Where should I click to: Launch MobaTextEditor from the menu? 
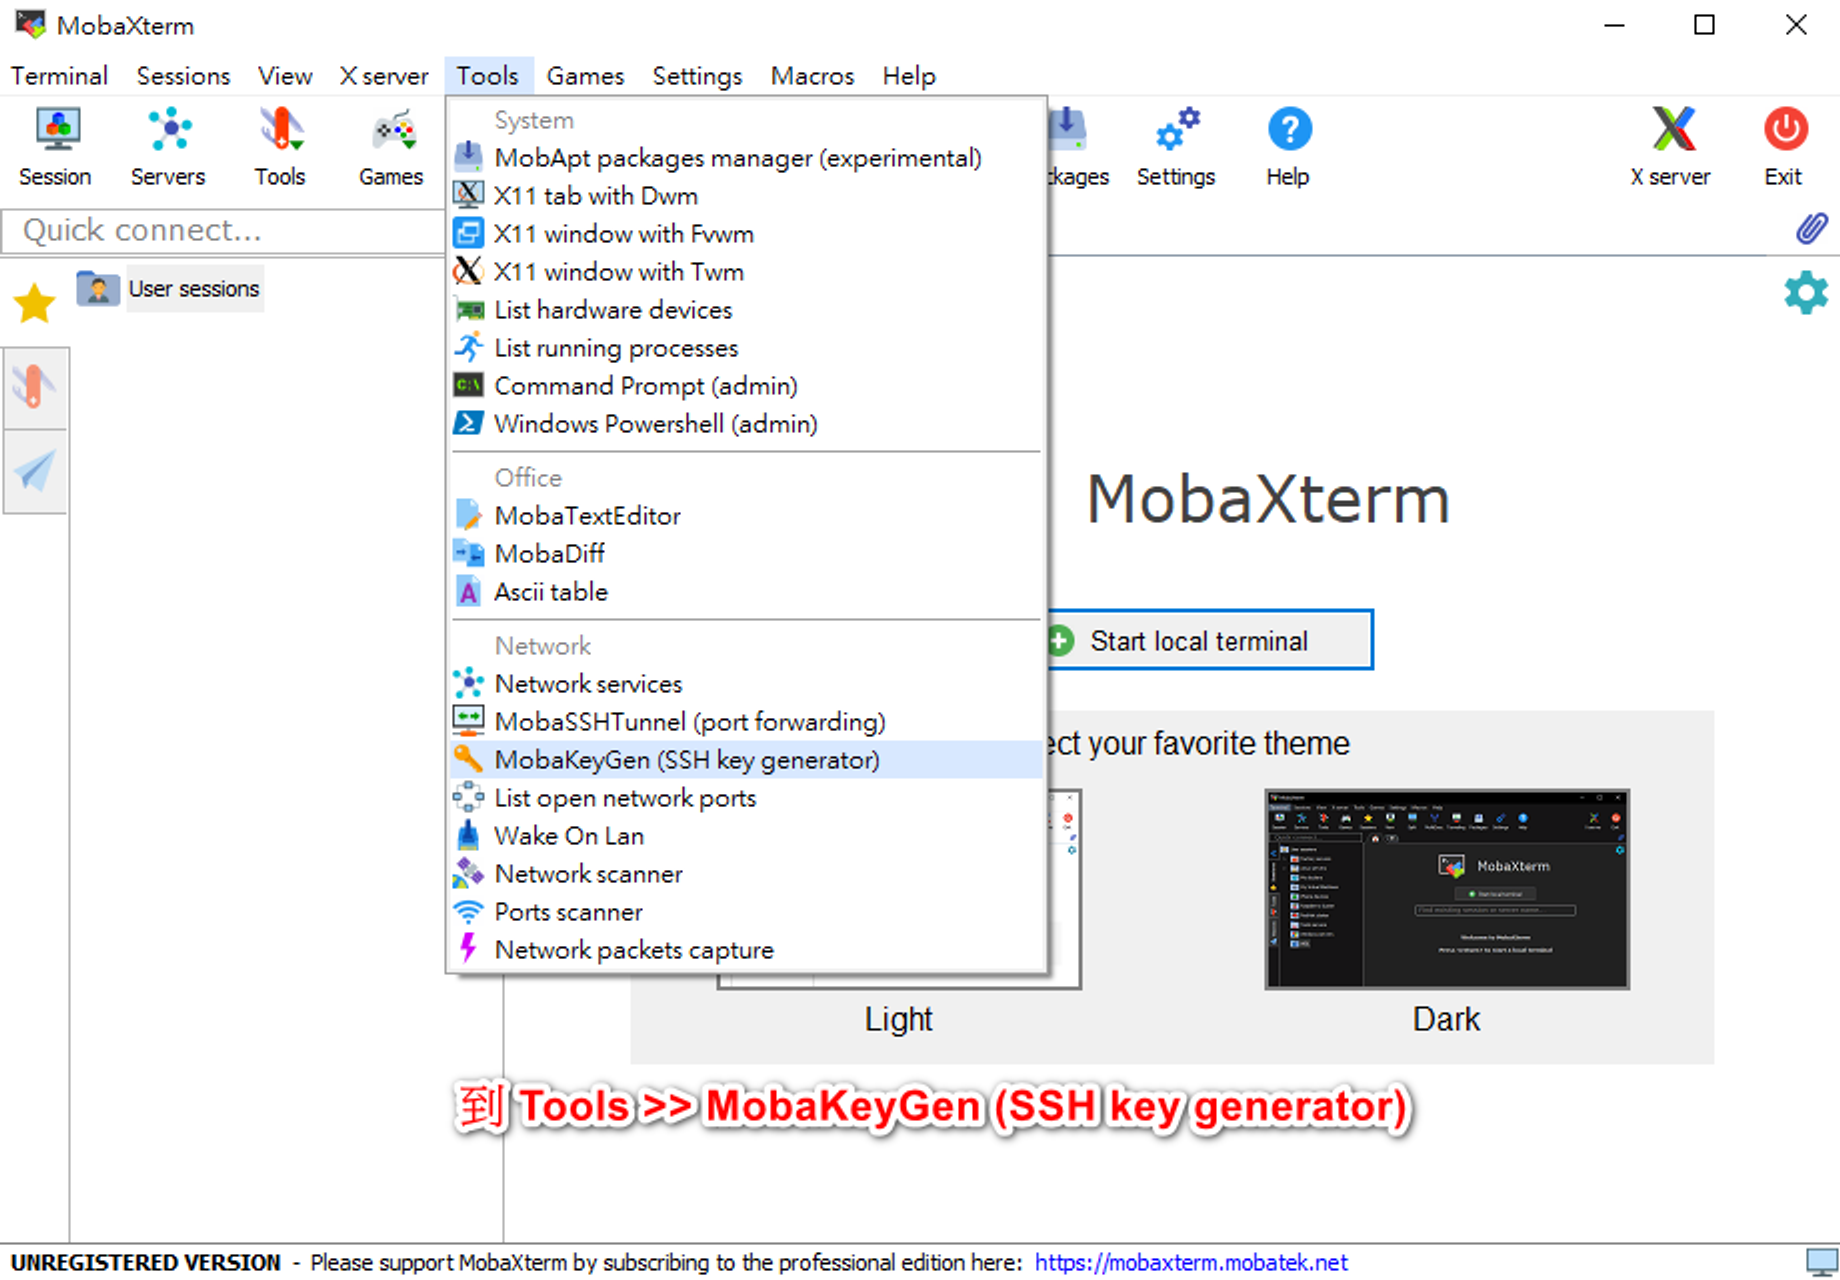(746, 516)
